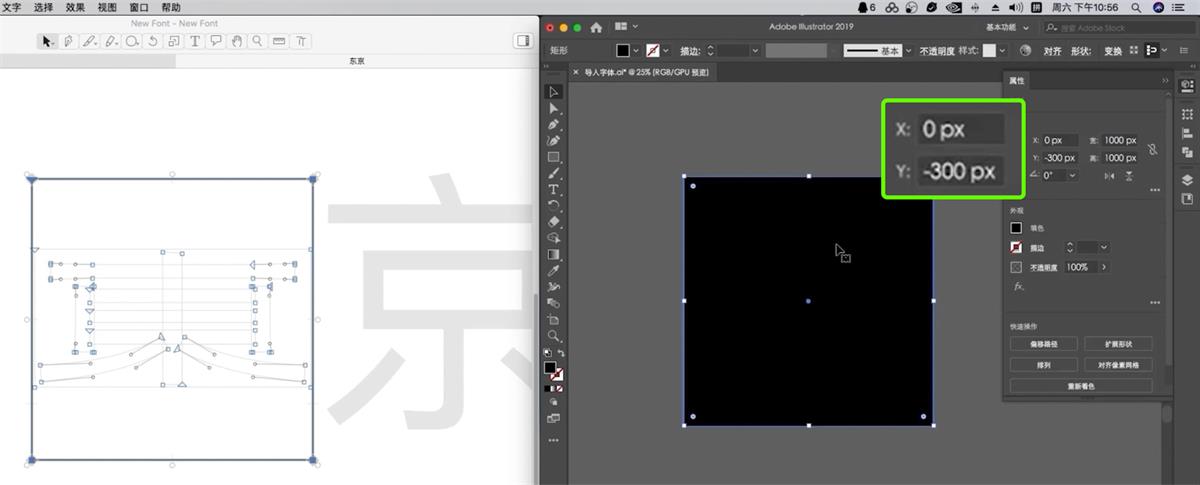Open the Align panel icon in dock

pos(1187,133)
